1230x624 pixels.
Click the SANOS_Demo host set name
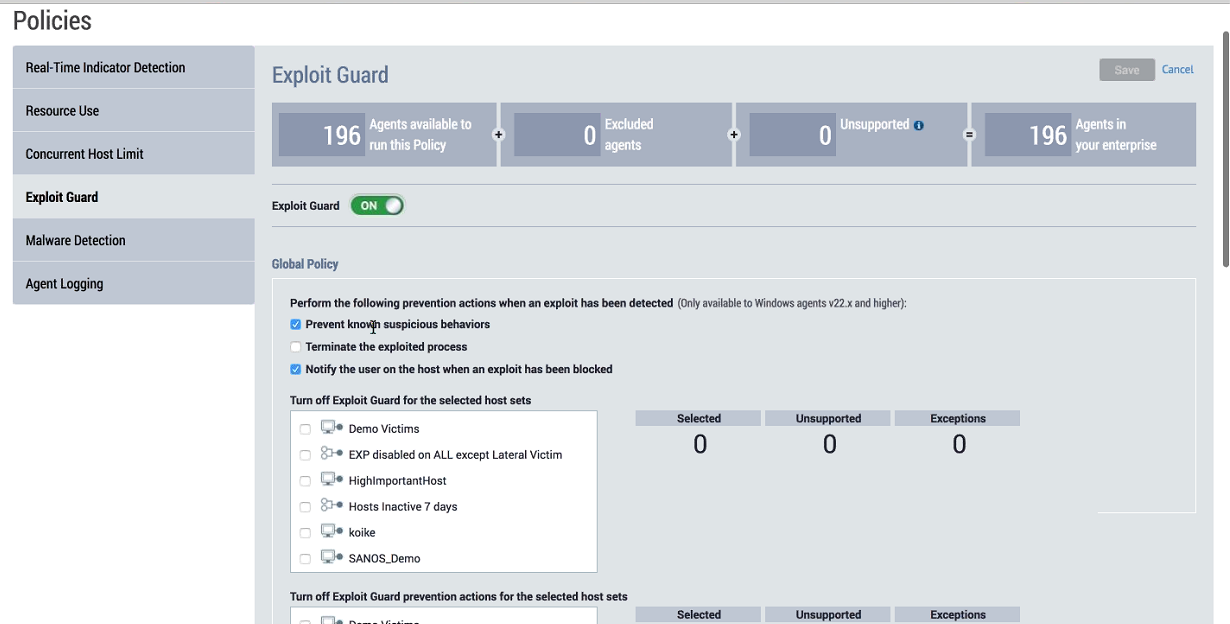[x=385, y=559]
